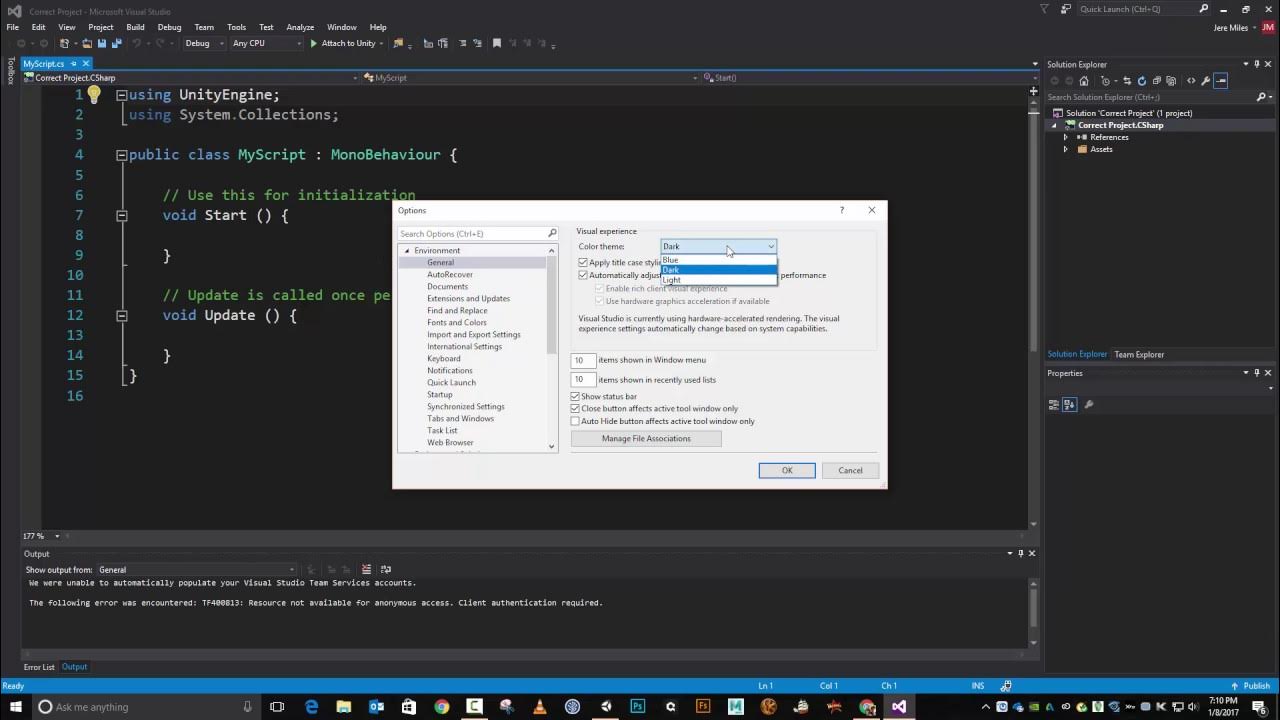
Task: Select Fonts and Colors in Options tree
Action: point(457,323)
